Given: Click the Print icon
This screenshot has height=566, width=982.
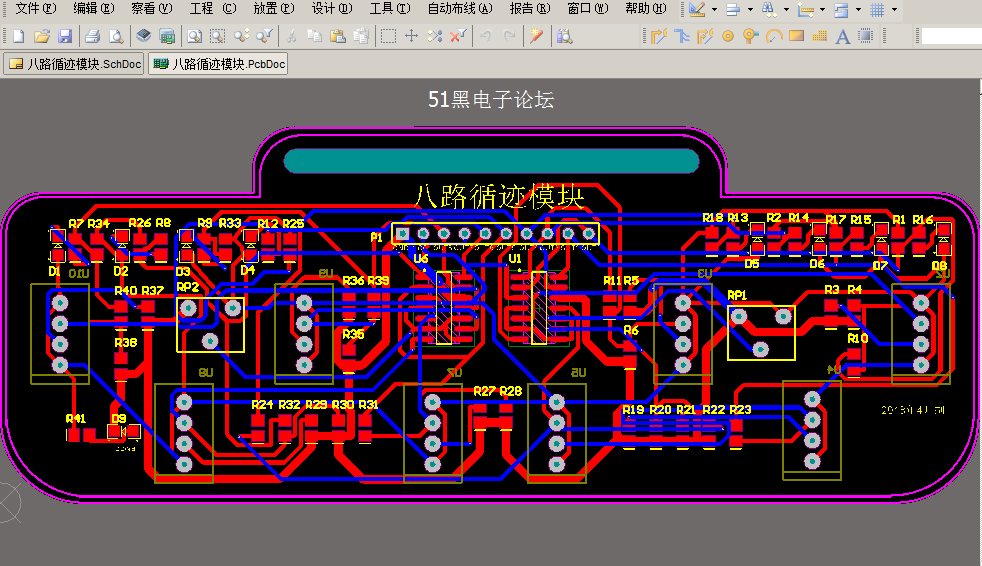Looking at the screenshot, I should [x=93, y=36].
